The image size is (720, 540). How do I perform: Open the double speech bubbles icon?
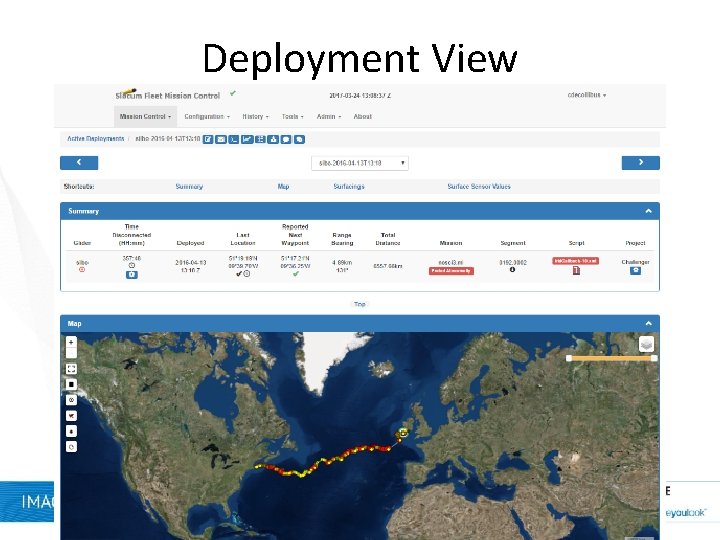(x=299, y=139)
